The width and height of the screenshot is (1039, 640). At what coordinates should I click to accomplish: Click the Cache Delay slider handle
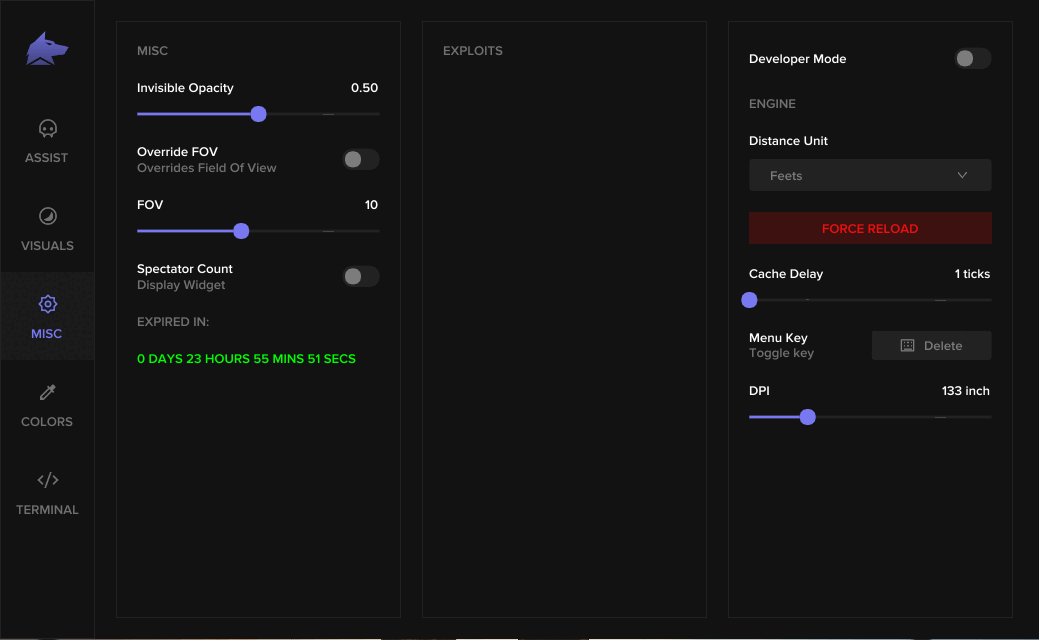pyautogui.click(x=750, y=300)
